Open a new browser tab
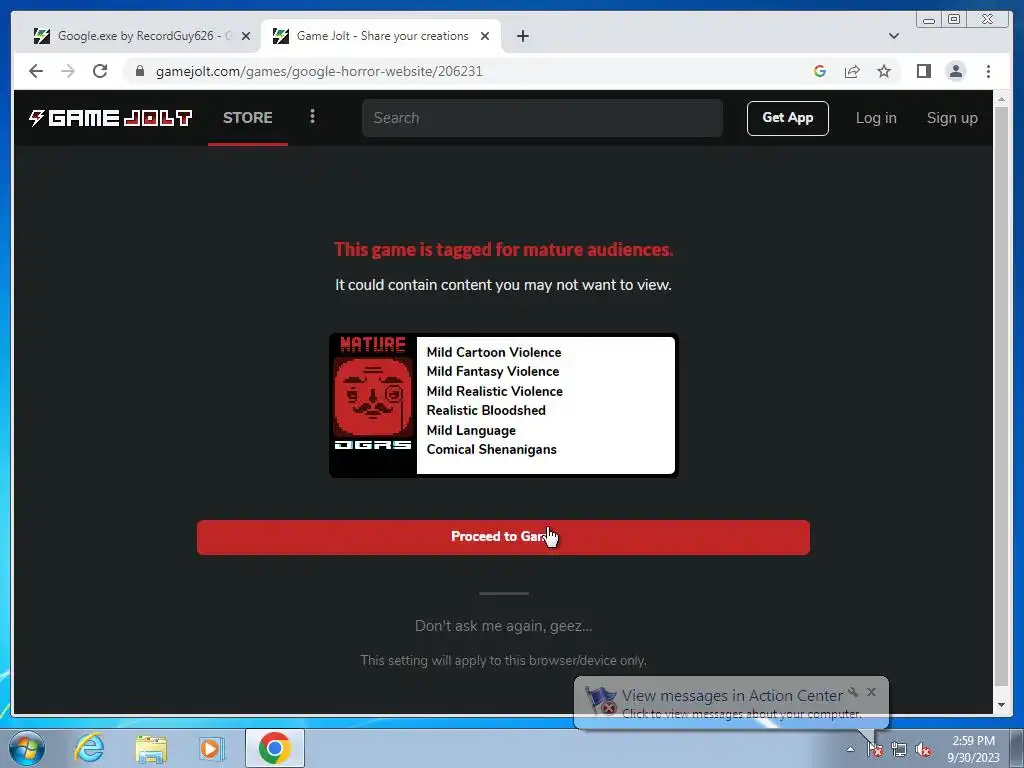 pyautogui.click(x=522, y=36)
